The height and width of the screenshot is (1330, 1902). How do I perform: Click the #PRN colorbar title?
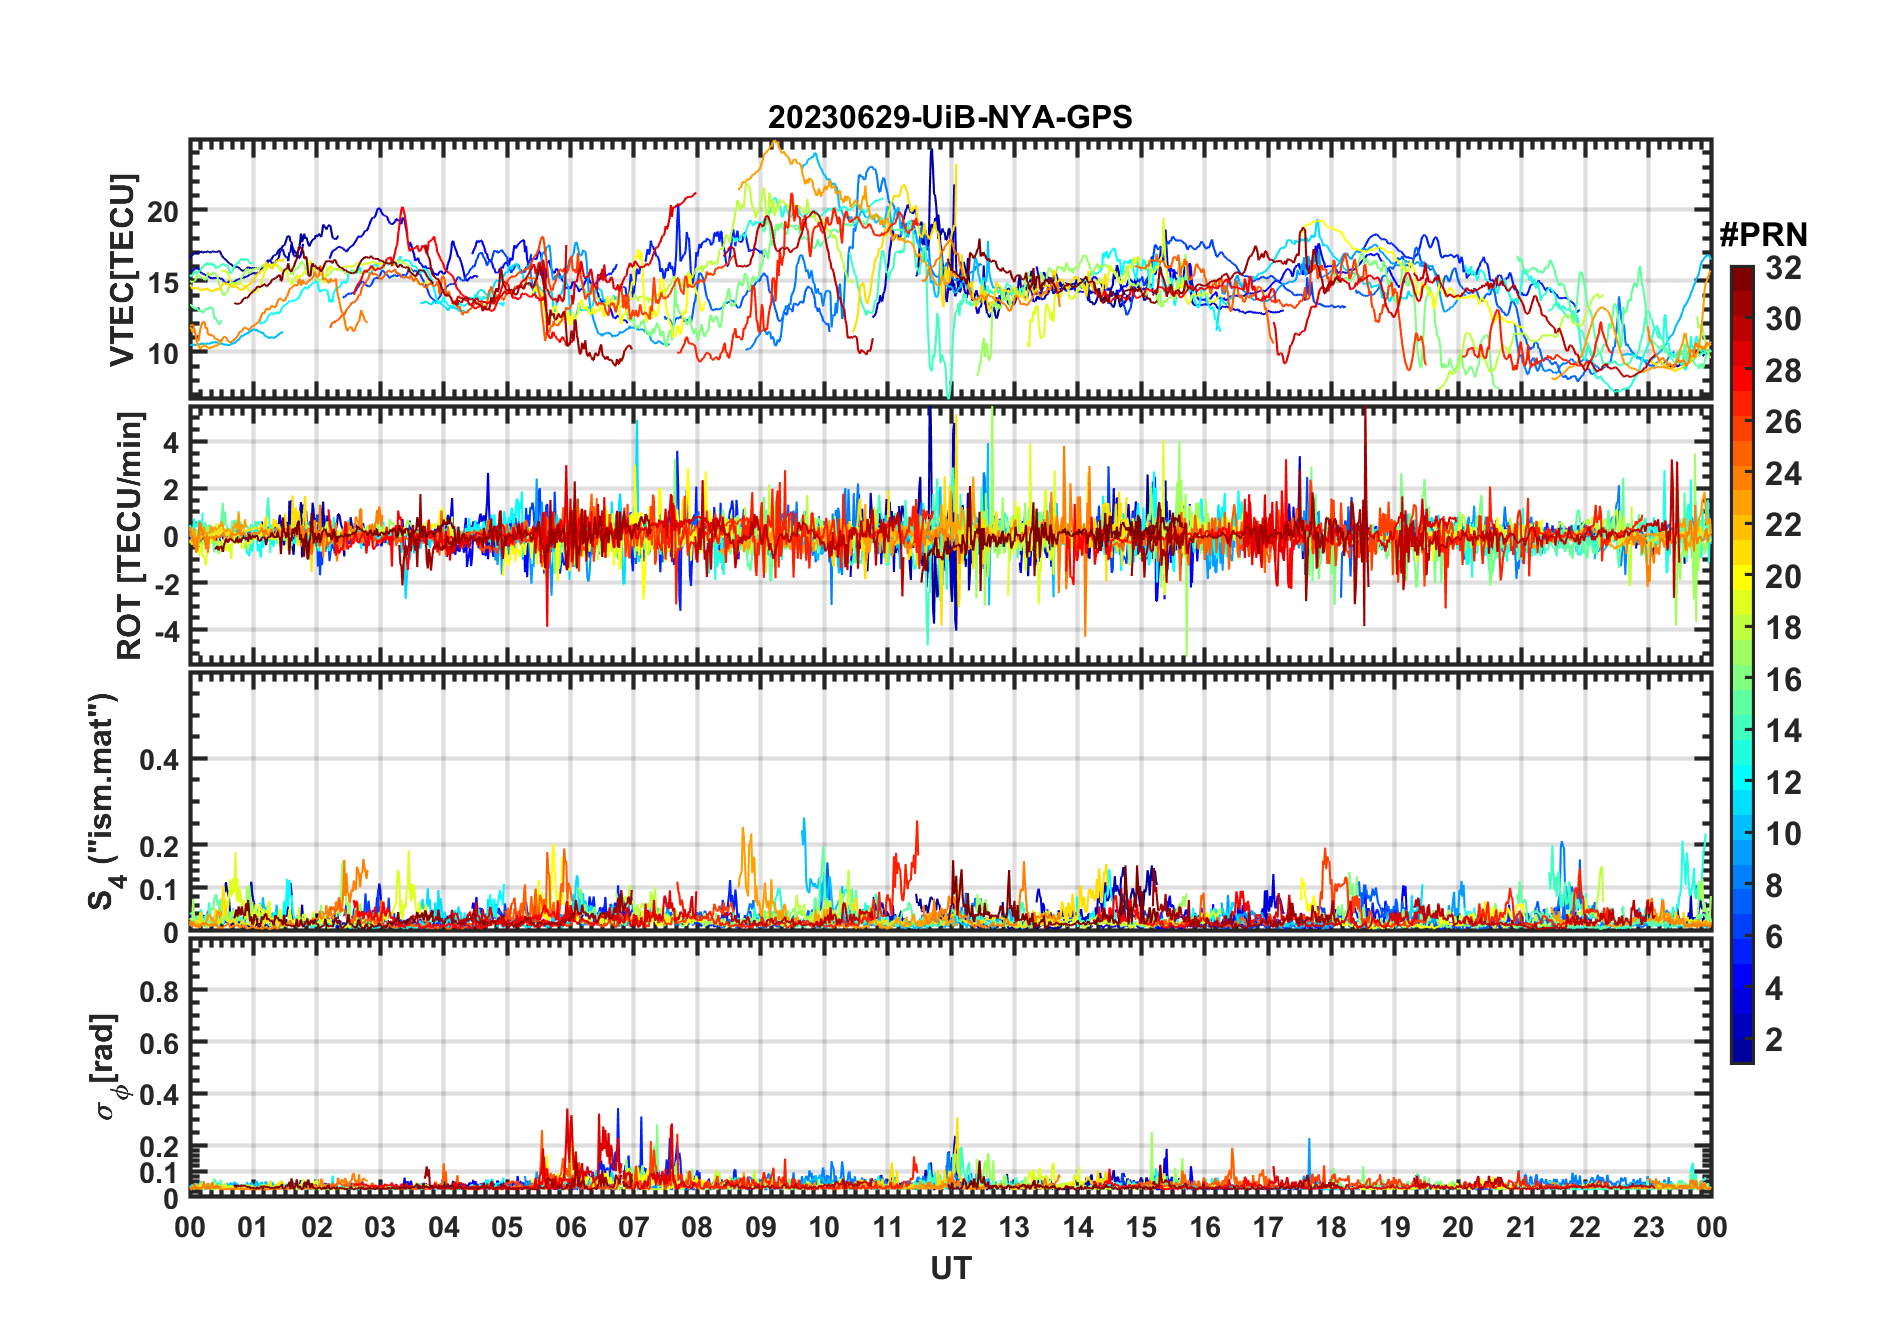pyautogui.click(x=1763, y=235)
